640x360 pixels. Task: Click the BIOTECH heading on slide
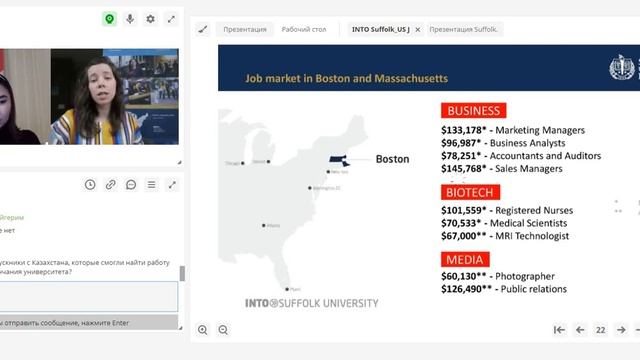470,192
